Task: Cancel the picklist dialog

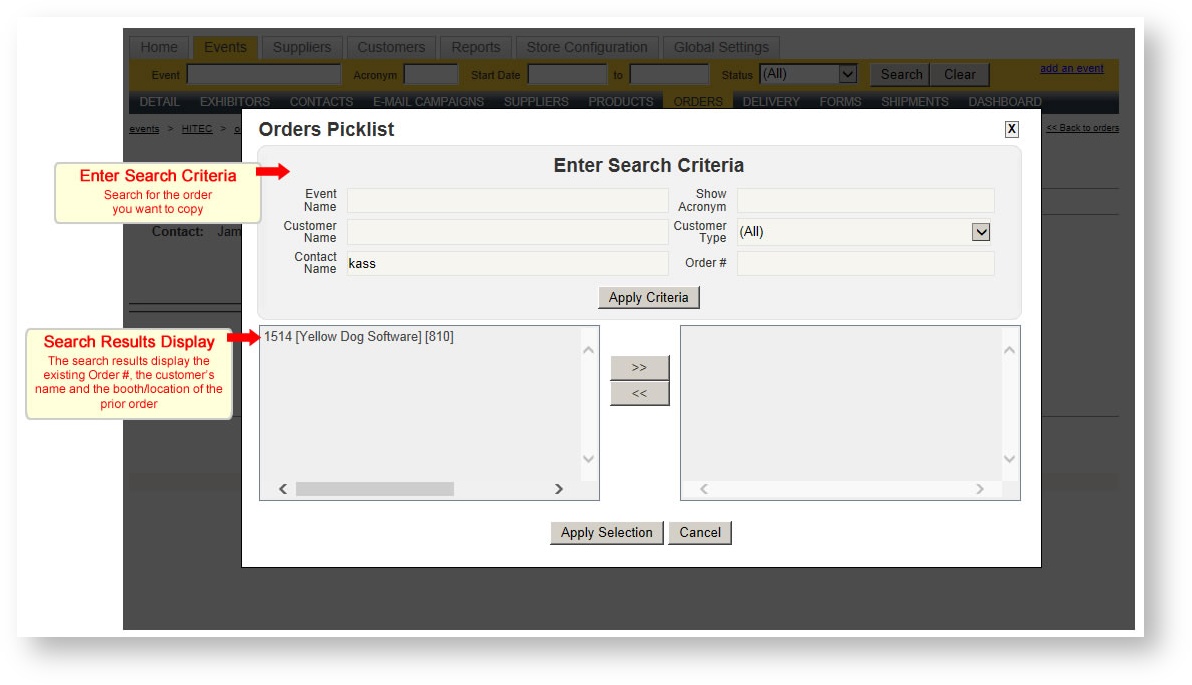Action: point(700,533)
